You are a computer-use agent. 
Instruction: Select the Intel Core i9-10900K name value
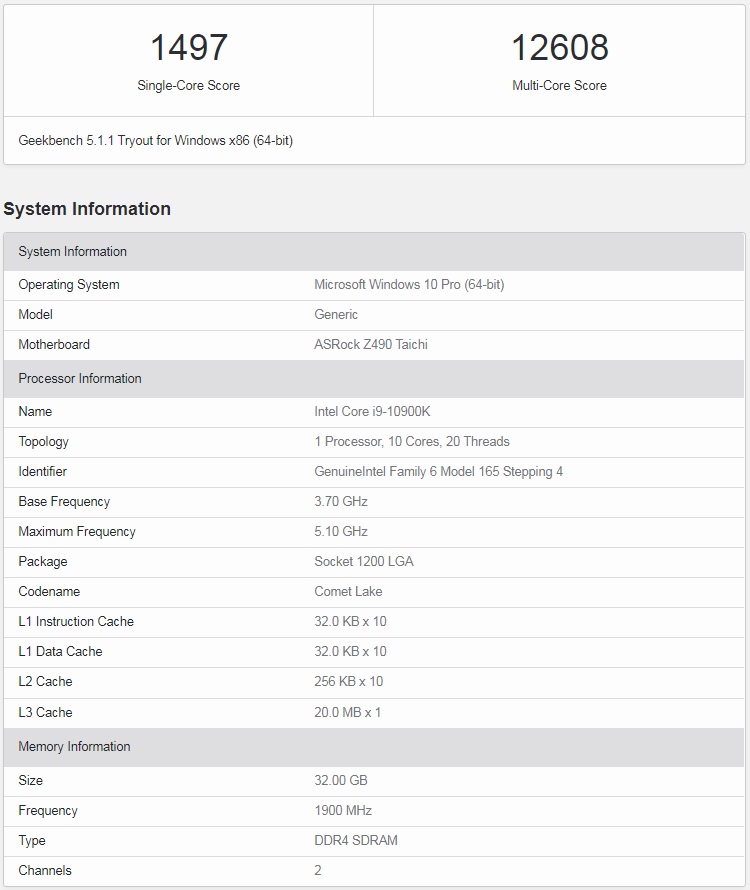point(372,412)
